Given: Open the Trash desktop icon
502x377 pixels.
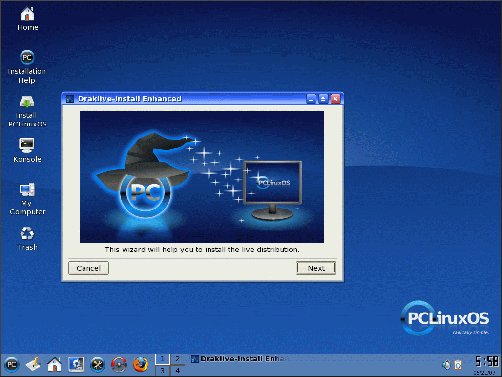Looking at the screenshot, I should coord(27,238).
